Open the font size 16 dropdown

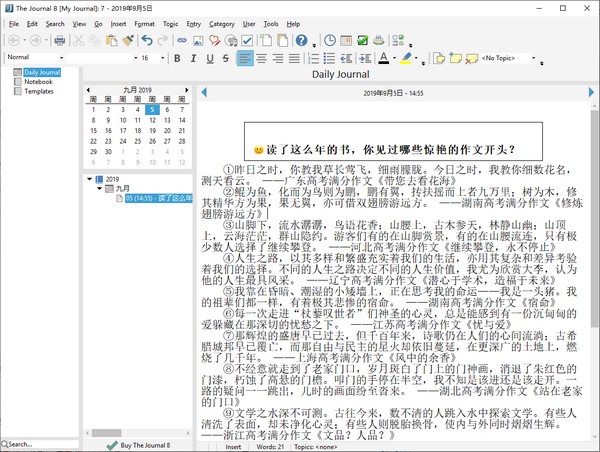coord(159,58)
